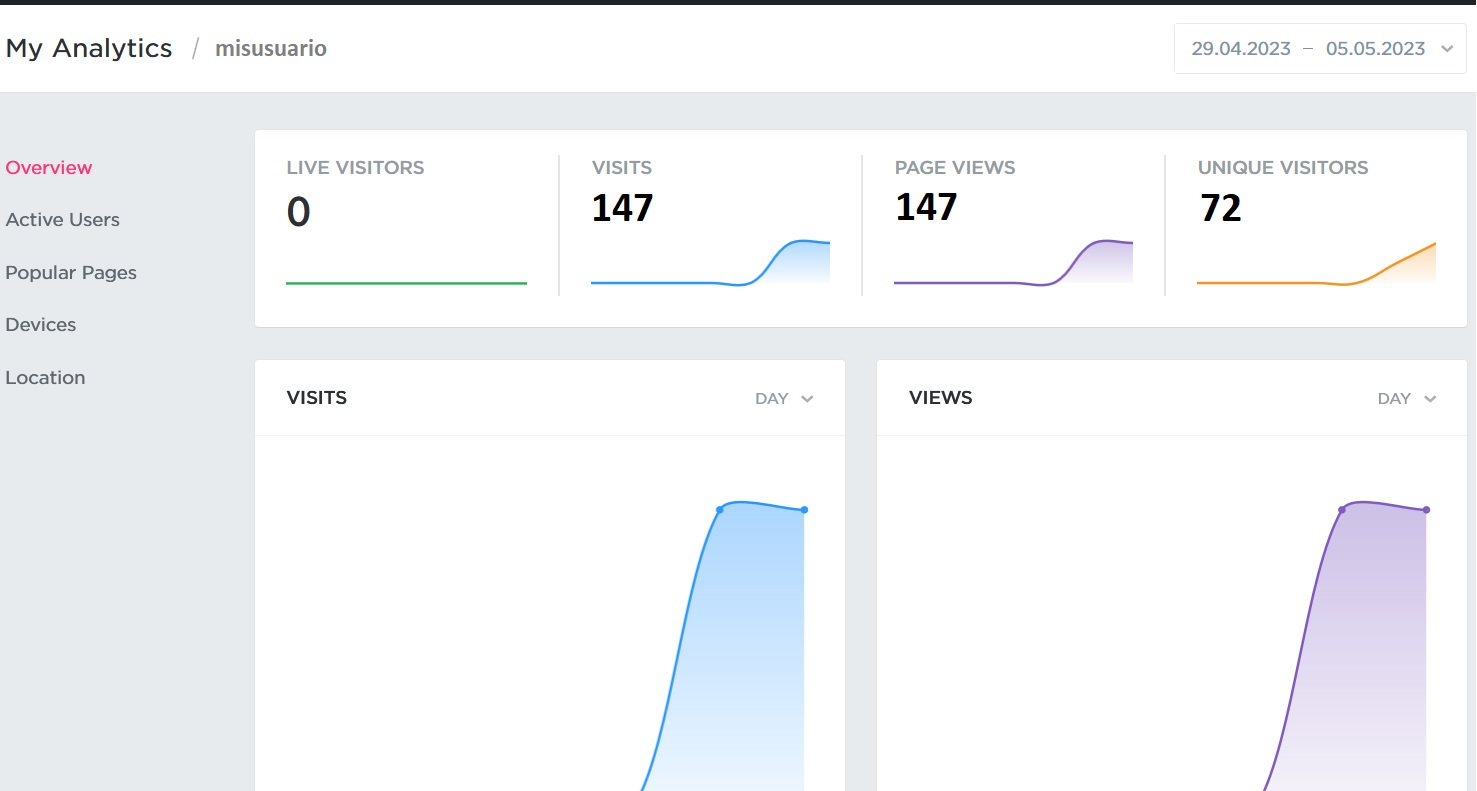
Task: Click the date range chevron arrow
Action: (1447, 50)
